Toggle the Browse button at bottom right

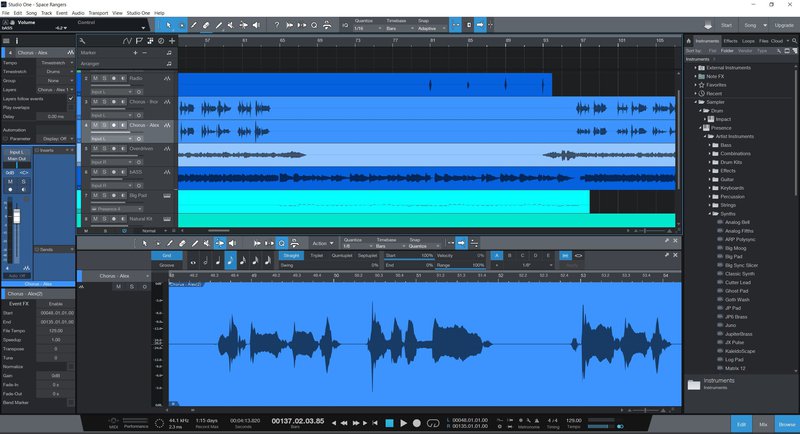[x=787, y=424]
